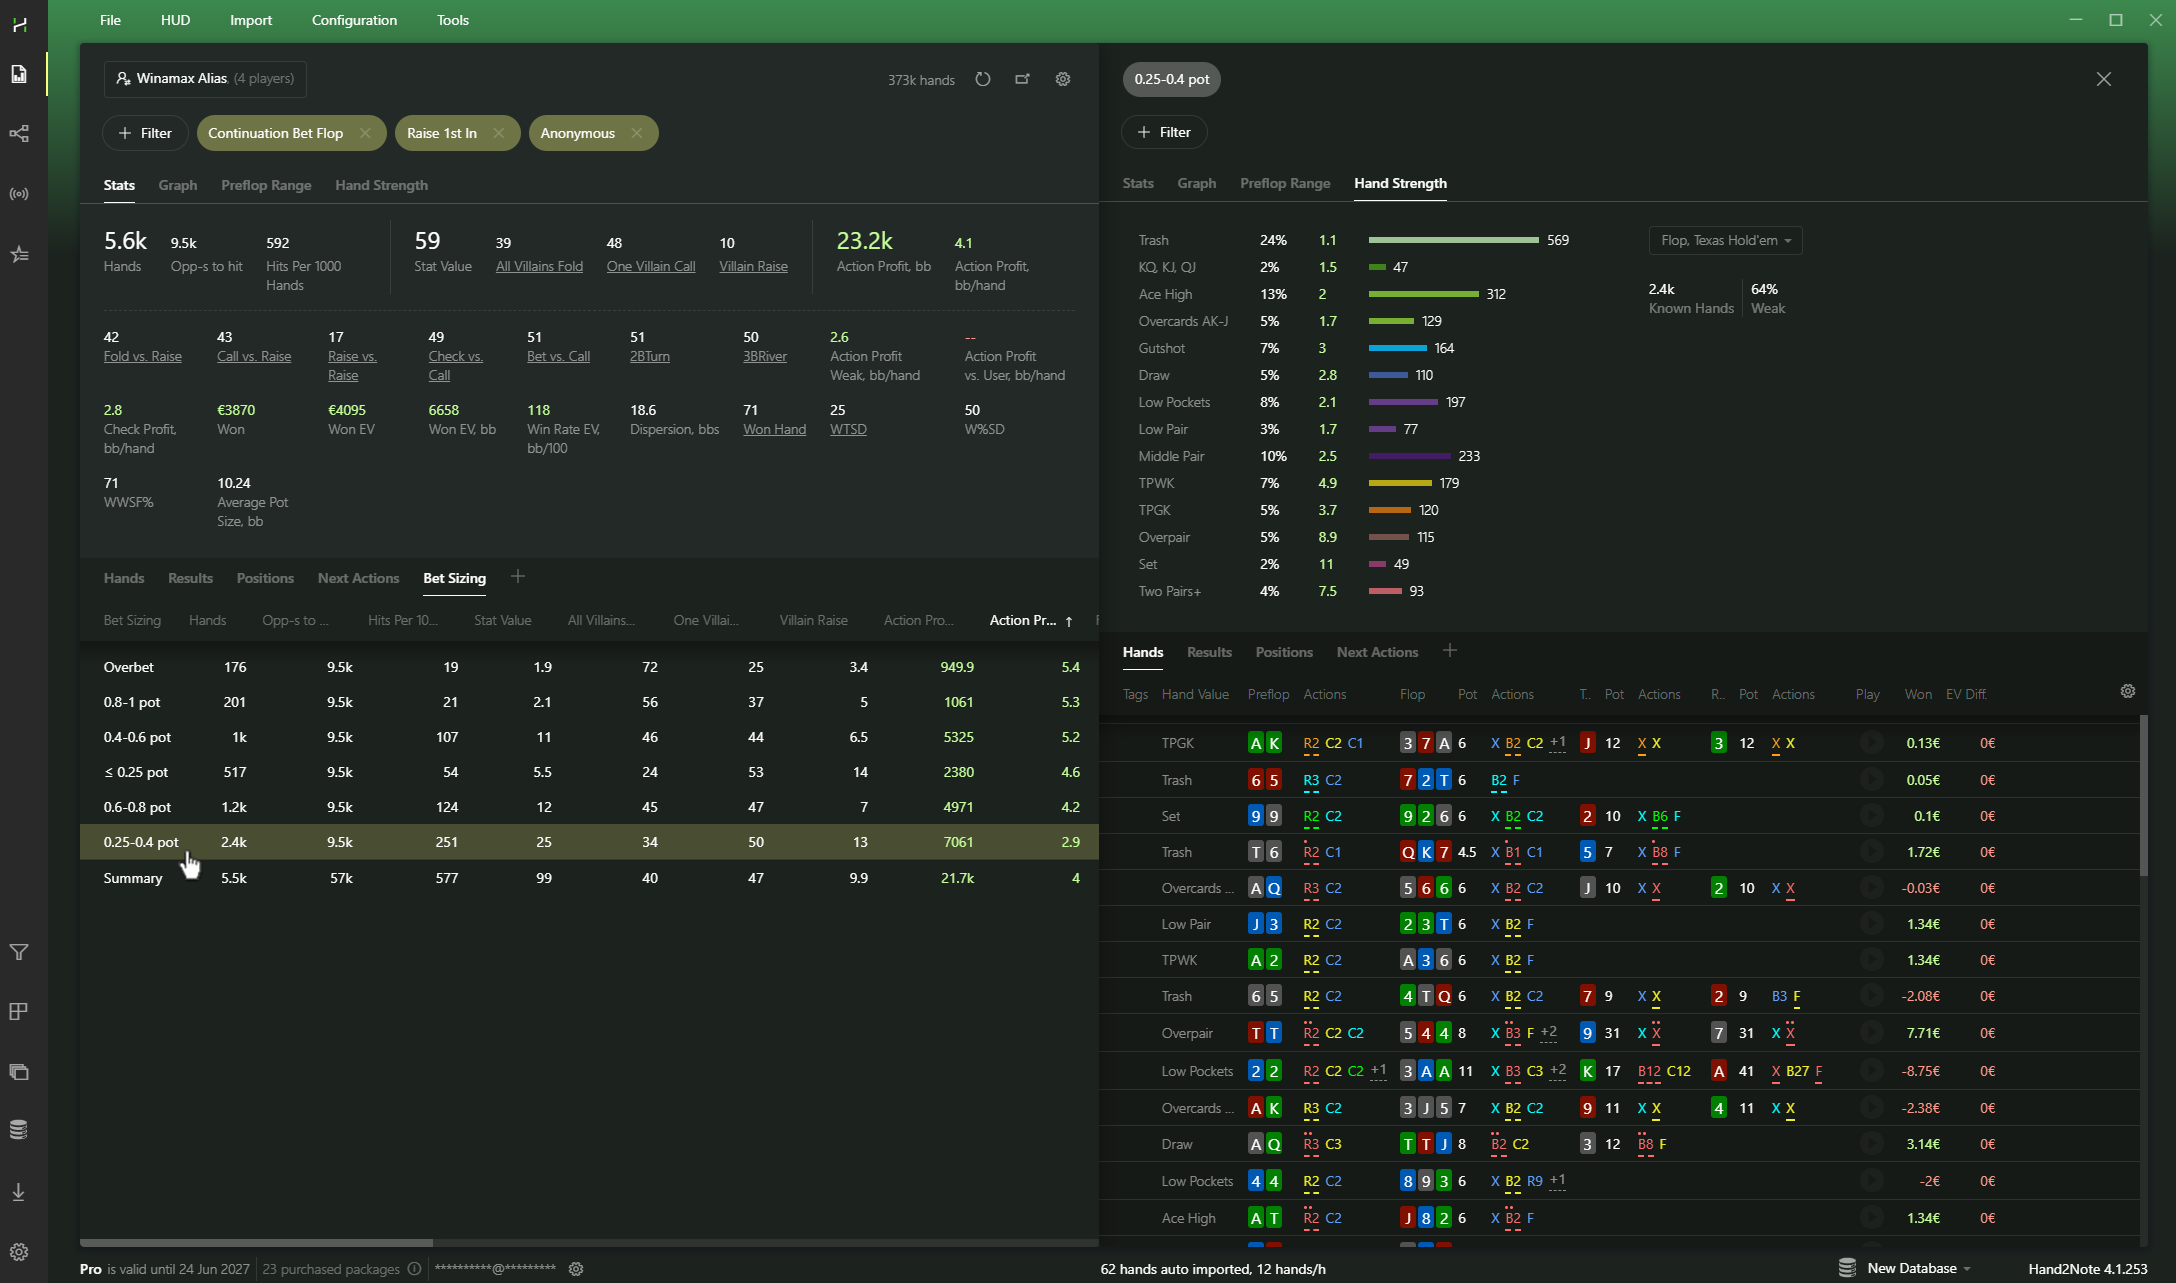2176x1283 pixels.
Task: Open the Configuration menu
Action: 354,20
